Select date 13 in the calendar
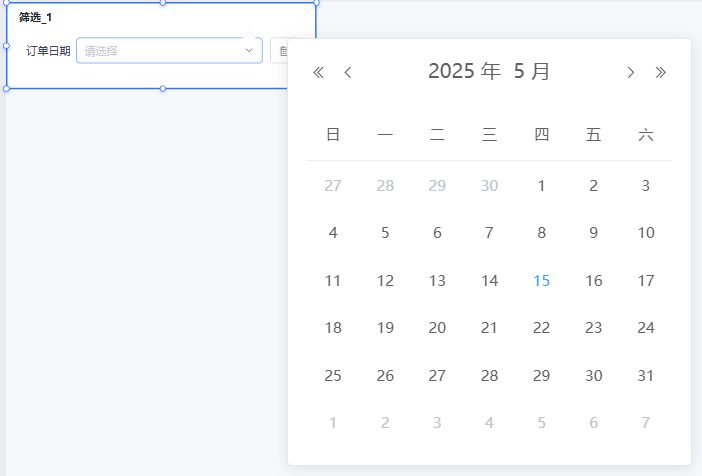702x476 pixels. click(x=437, y=281)
